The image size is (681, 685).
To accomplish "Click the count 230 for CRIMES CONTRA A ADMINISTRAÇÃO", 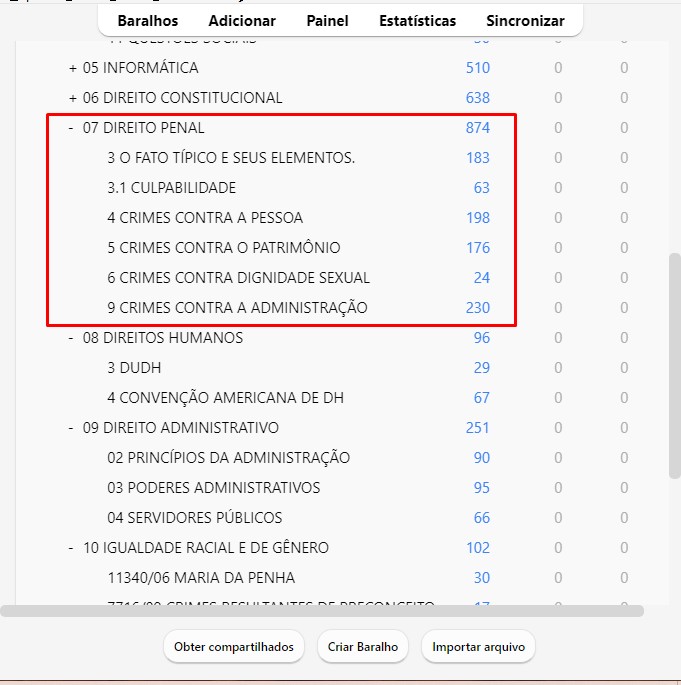I will [477, 308].
